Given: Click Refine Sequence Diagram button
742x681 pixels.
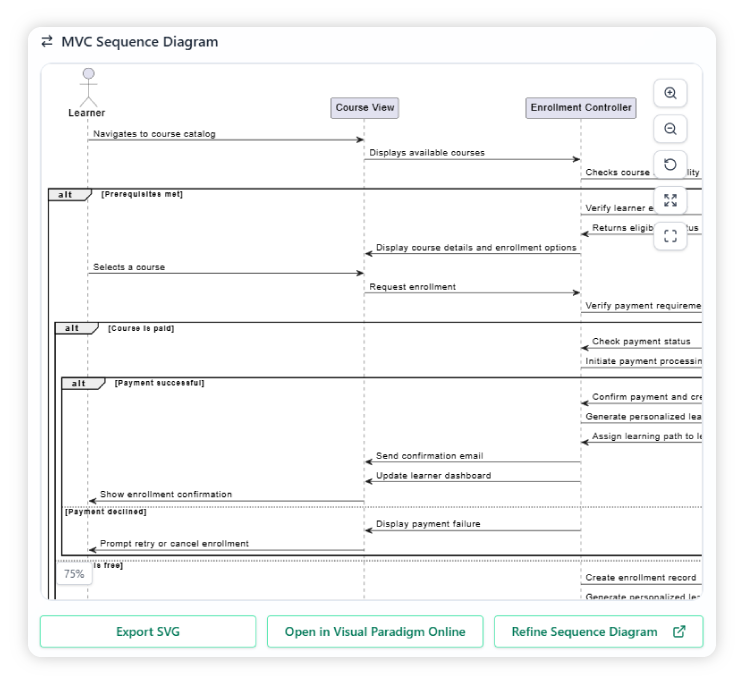Looking at the screenshot, I should (598, 632).
